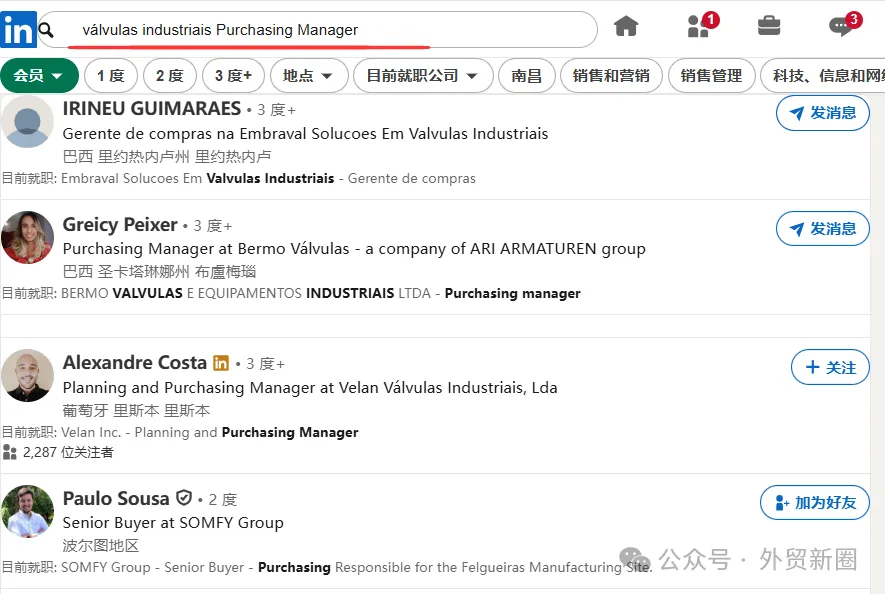Click the location '巴西 圣卡塔琳娜州 布盧梅瑙'
This screenshot has height=594, width=885.
tap(159, 272)
